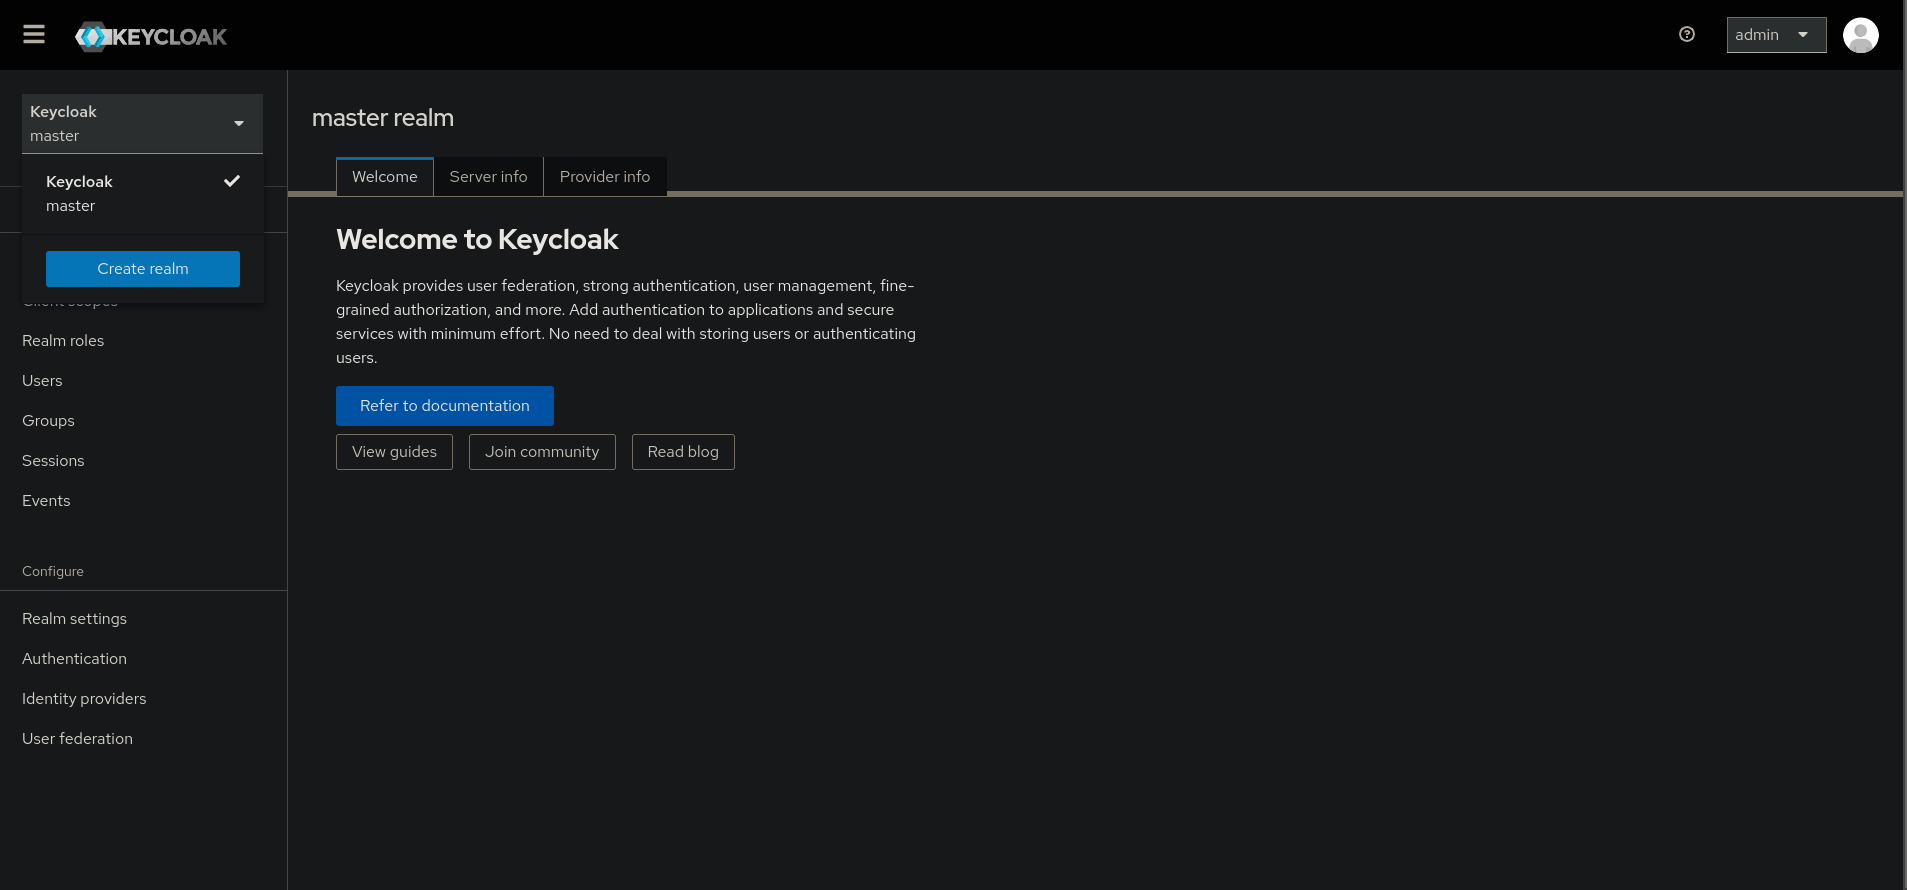Click the Join community button
The image size is (1907, 890).
coord(542,452)
